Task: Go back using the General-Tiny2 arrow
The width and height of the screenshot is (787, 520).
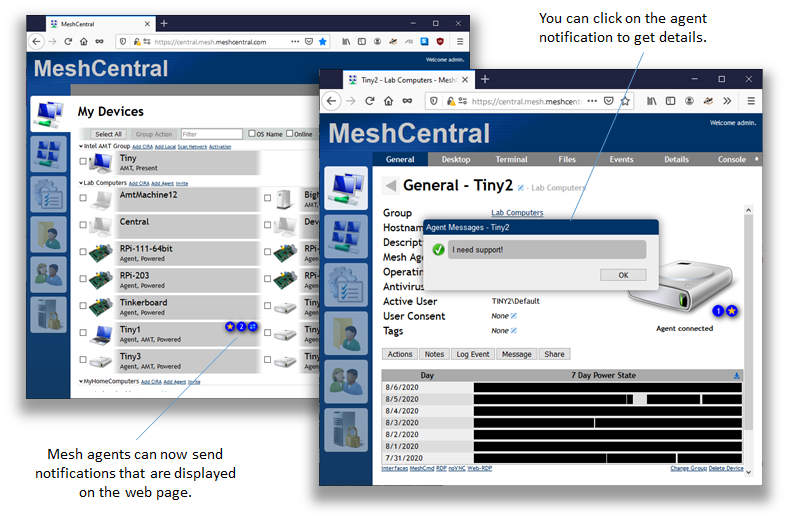Action: tap(390, 185)
